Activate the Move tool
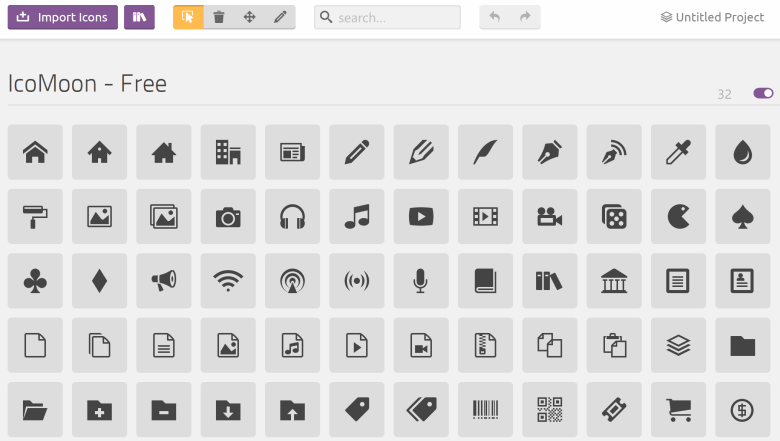The width and height of the screenshot is (780, 441). 250,17
